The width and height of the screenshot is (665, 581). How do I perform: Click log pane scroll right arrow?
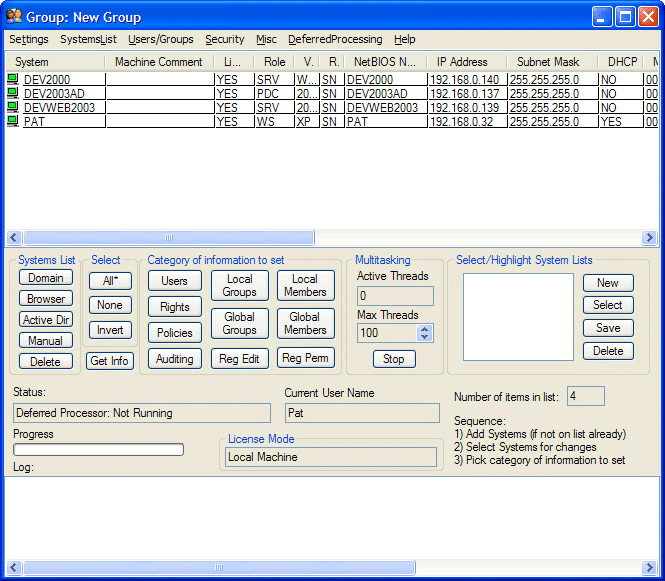click(x=649, y=567)
